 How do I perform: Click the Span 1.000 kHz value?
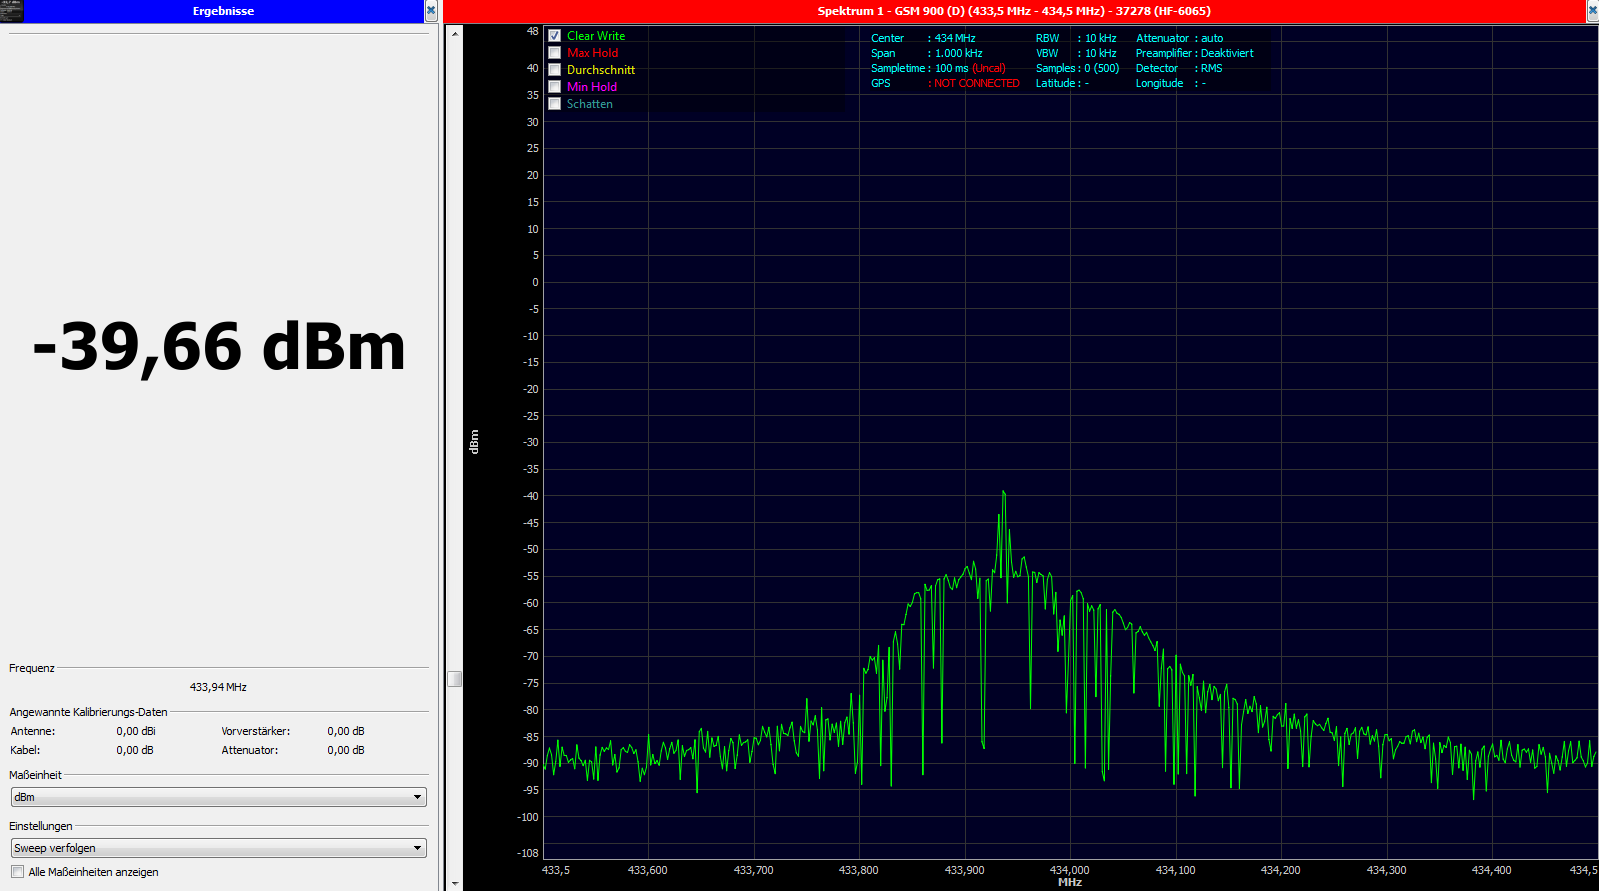coord(959,53)
